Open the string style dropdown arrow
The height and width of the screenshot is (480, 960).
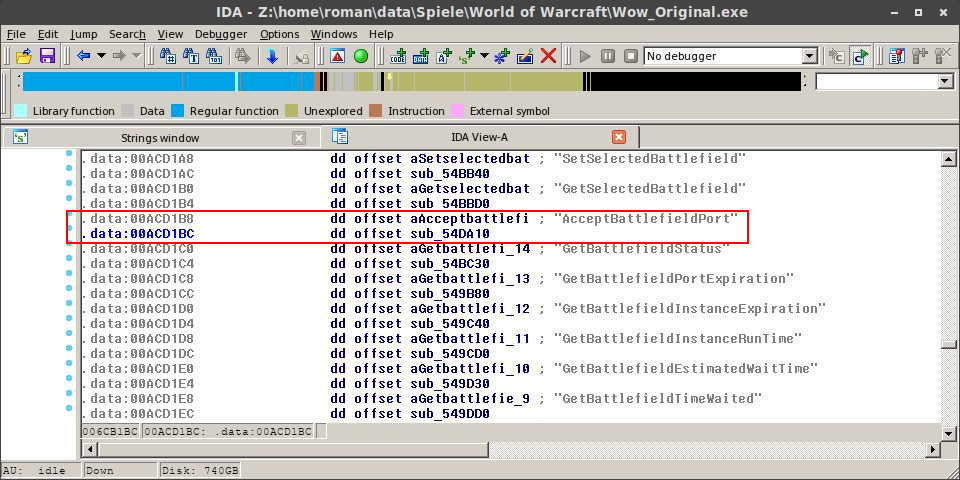click(x=484, y=56)
